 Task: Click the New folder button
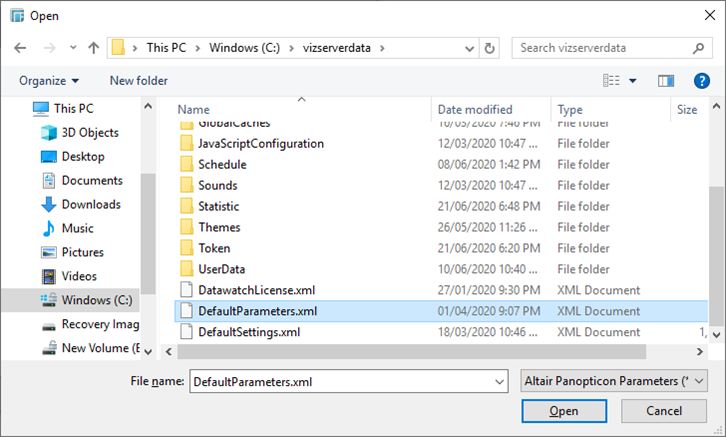coord(139,80)
